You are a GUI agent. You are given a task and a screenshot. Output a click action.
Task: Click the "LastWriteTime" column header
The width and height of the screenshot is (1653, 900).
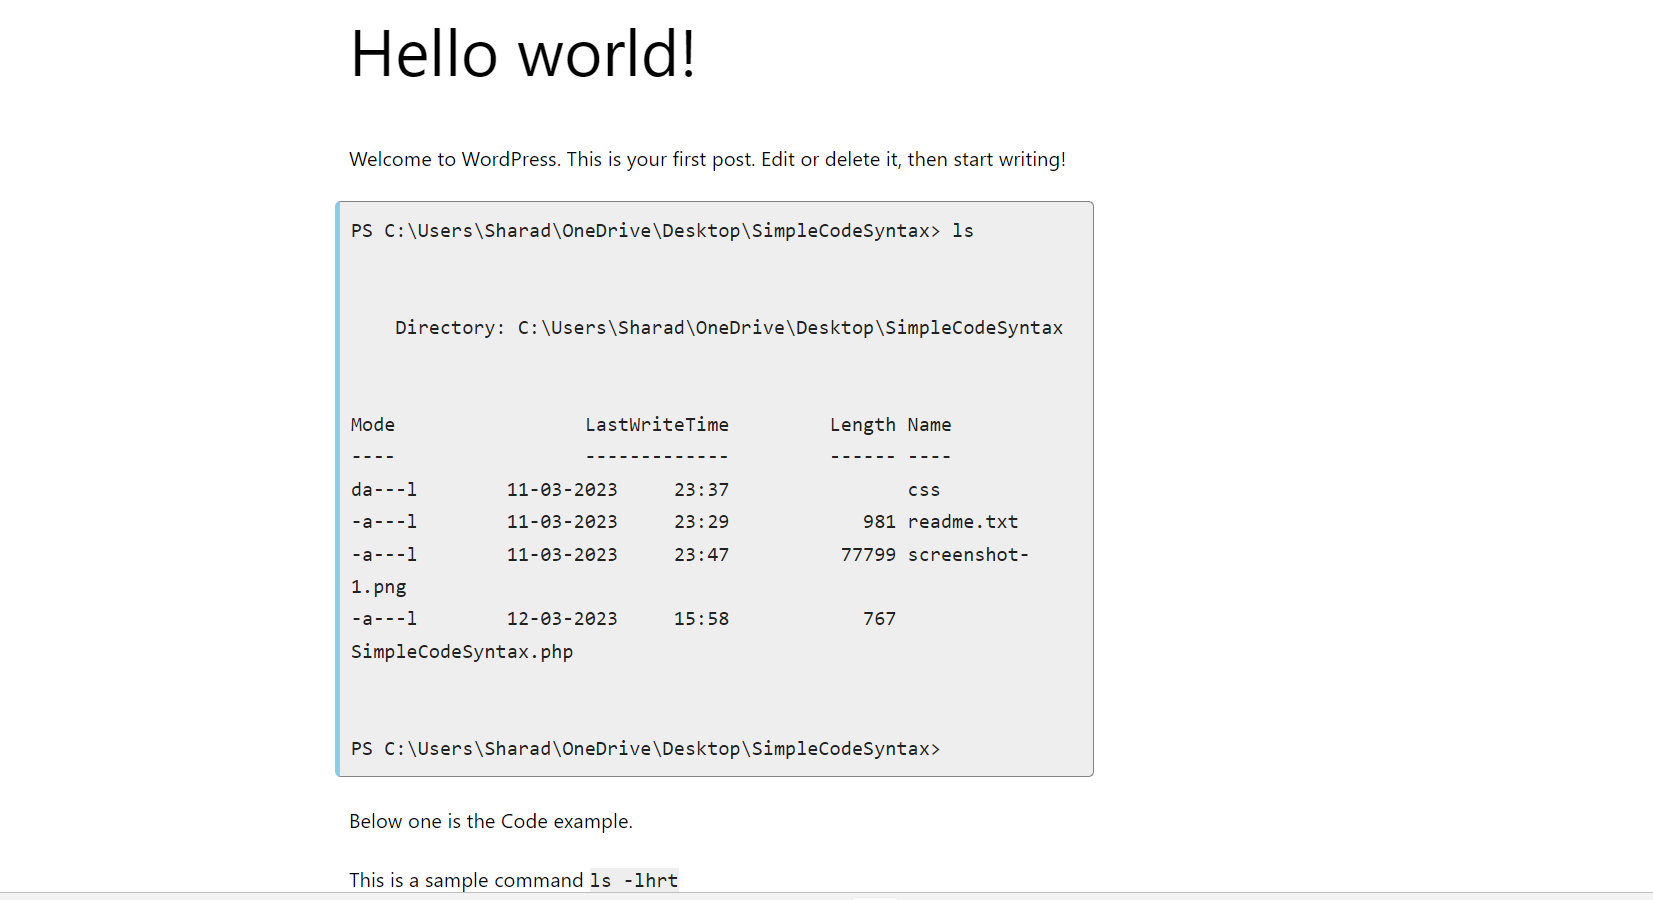click(x=657, y=425)
